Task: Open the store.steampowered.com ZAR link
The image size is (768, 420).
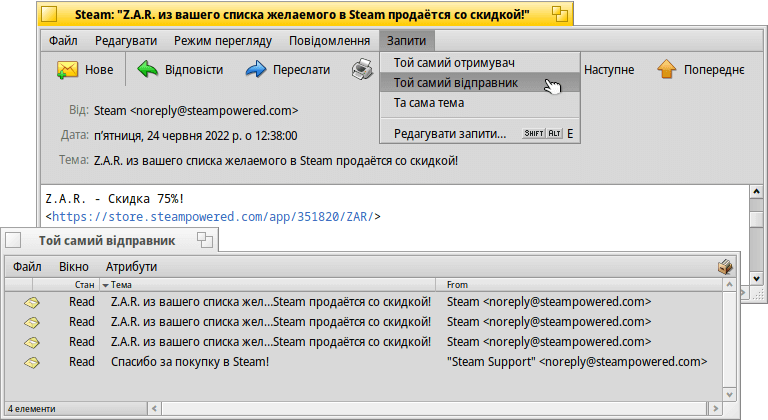Action: pyautogui.click(x=213, y=217)
